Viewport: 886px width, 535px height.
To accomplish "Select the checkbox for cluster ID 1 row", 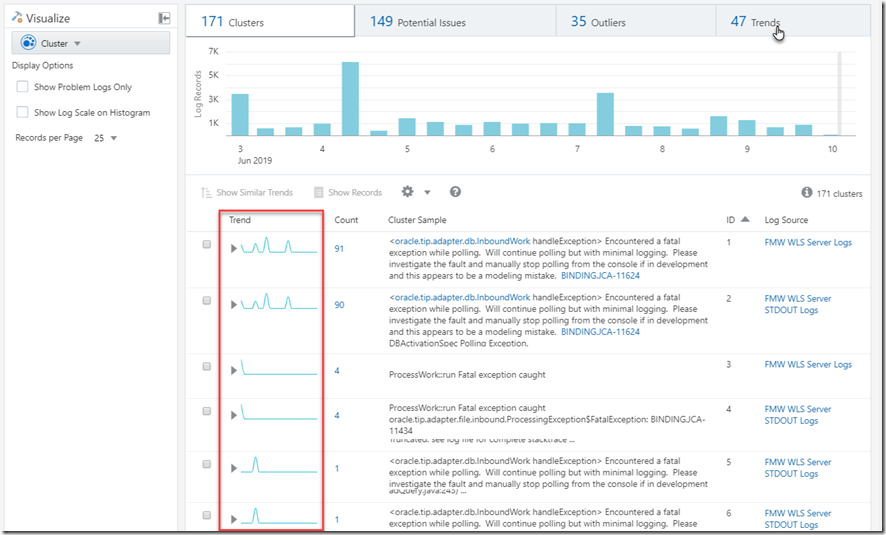I will coord(207,244).
